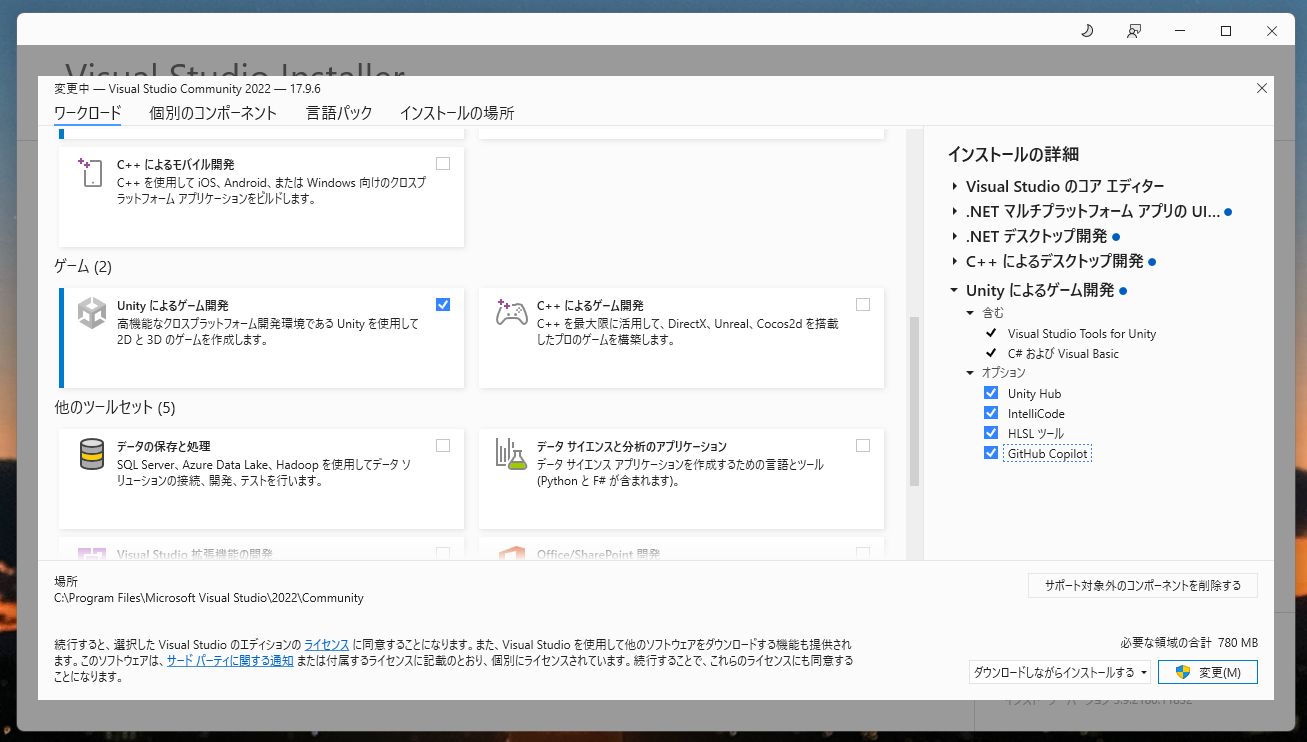Click the shield icon on the 変更 button

1183,672
